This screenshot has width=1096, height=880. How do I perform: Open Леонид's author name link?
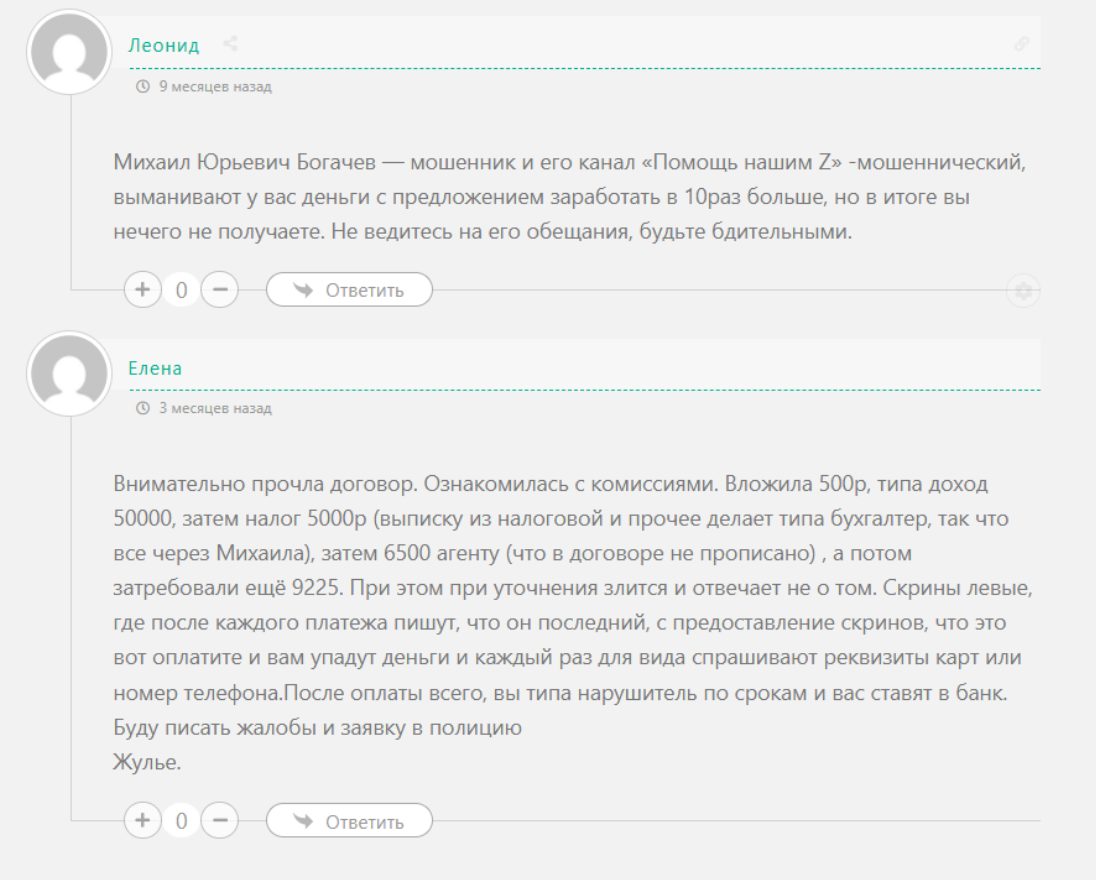(164, 45)
